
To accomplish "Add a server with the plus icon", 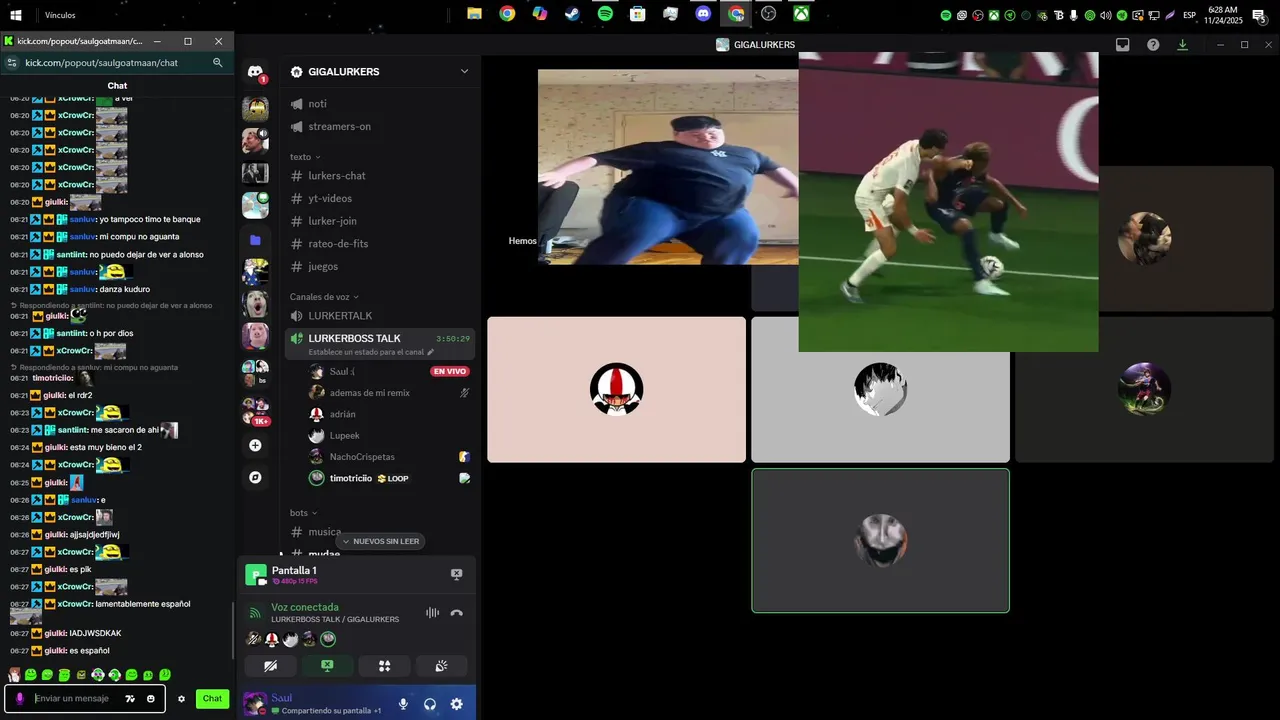I will [x=255, y=445].
